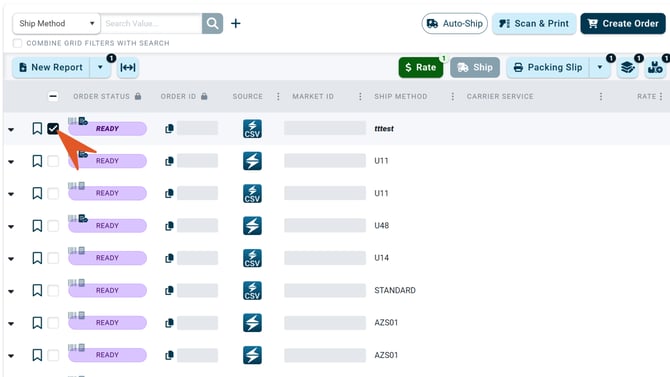Bookmark the STANDARD order row

[x=37, y=290]
